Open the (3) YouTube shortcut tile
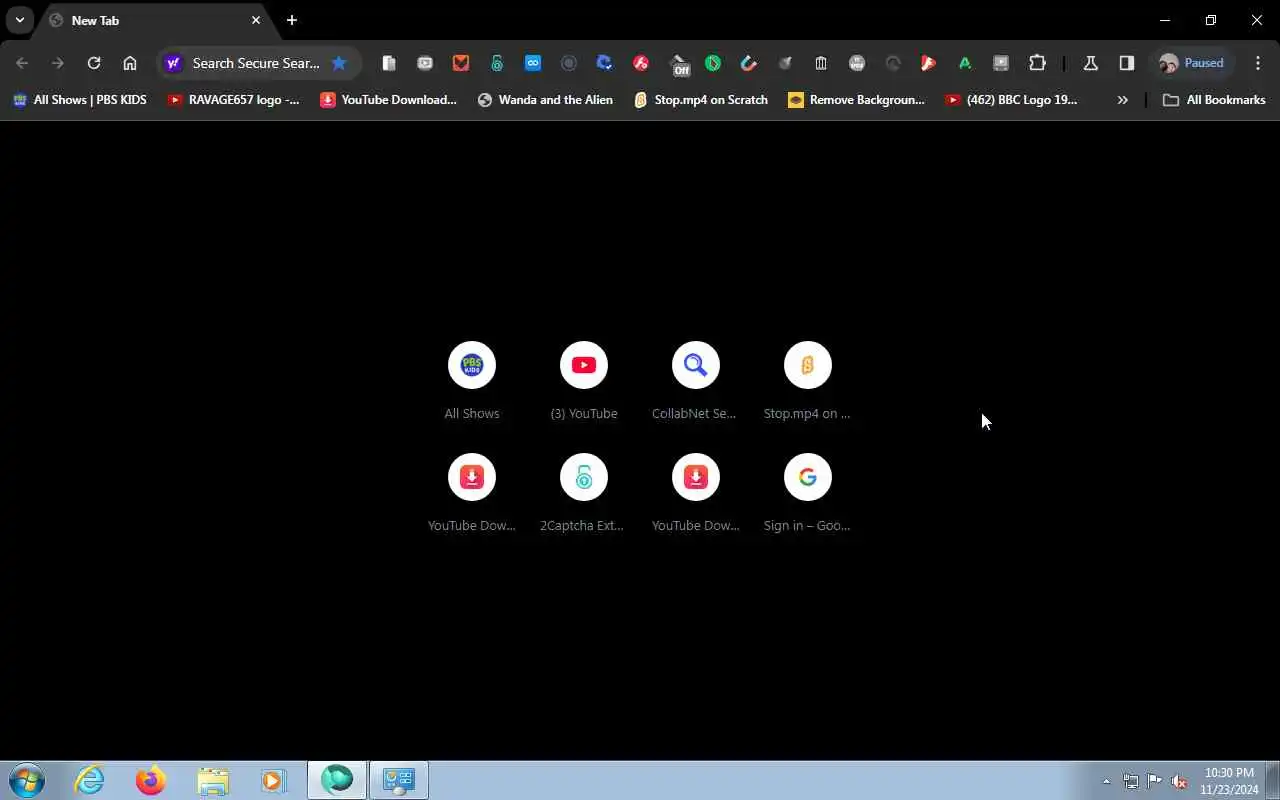 pyautogui.click(x=584, y=382)
